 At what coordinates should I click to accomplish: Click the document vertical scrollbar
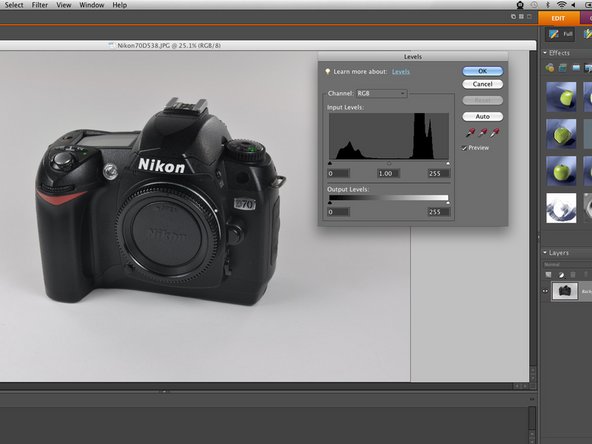click(533, 215)
